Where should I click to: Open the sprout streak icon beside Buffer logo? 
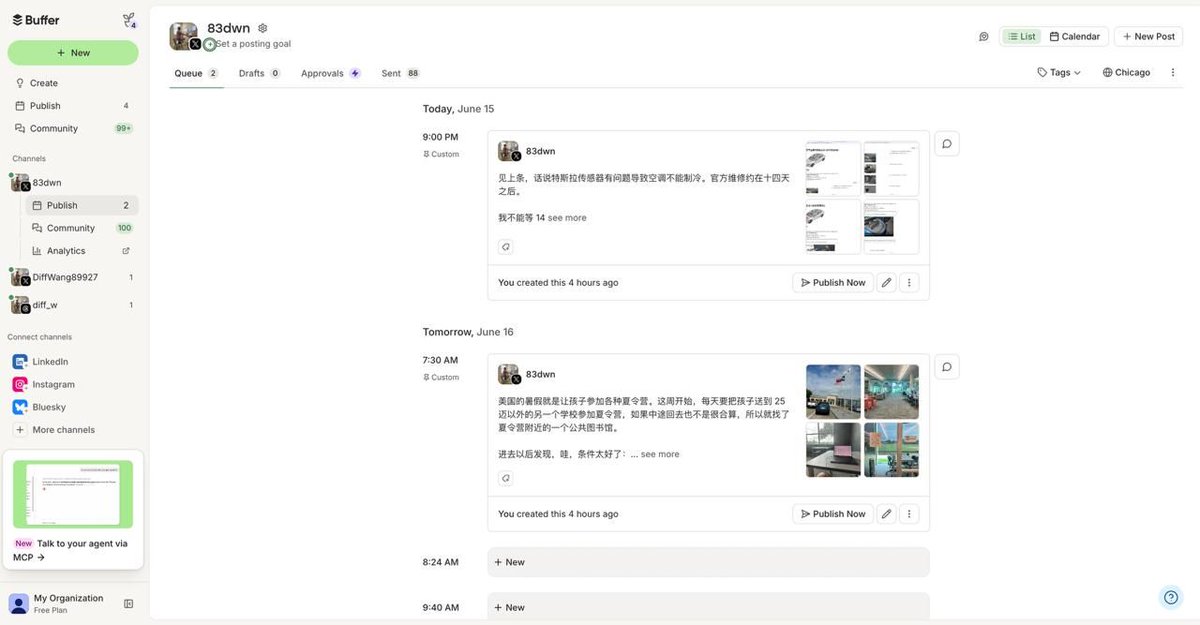pos(128,20)
